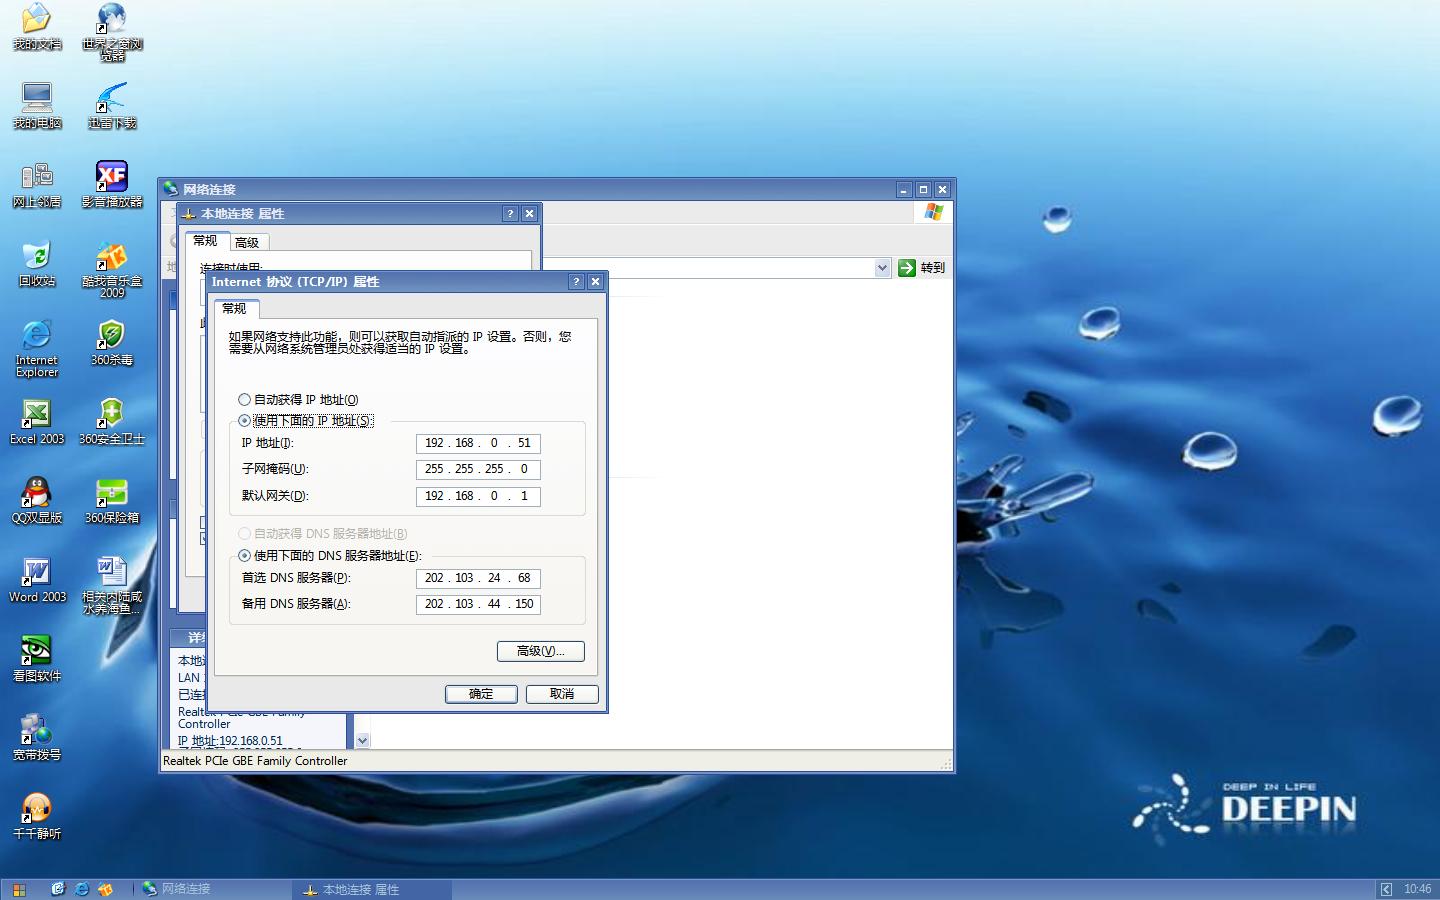Click the 确定 button

pyautogui.click(x=481, y=694)
